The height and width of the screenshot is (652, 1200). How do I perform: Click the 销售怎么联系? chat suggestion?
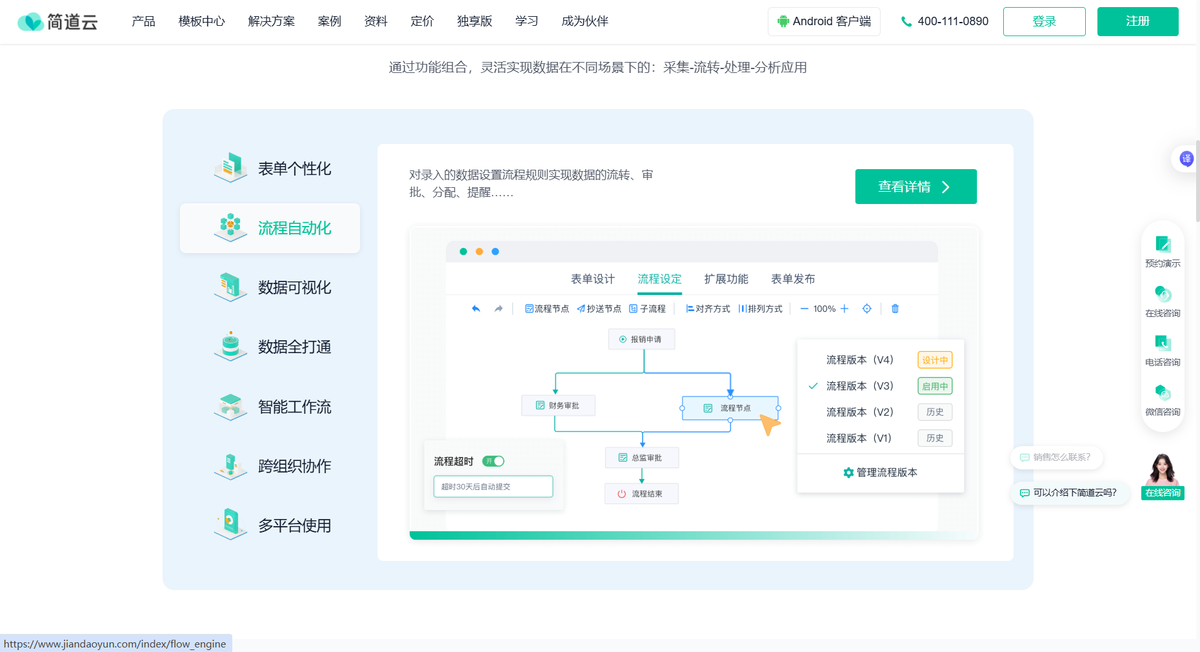click(1057, 457)
